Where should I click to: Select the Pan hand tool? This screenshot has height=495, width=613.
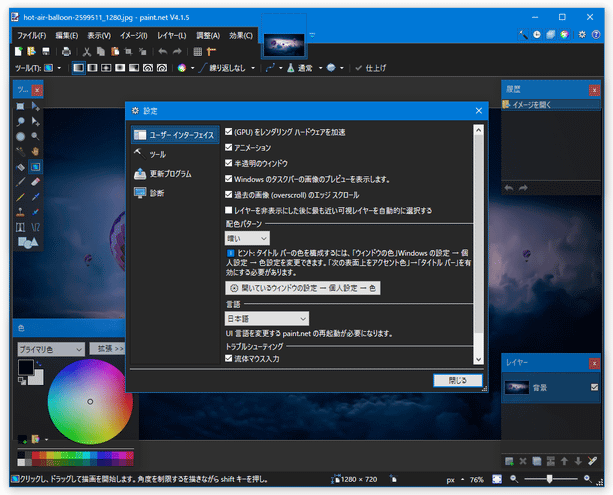click(35, 151)
